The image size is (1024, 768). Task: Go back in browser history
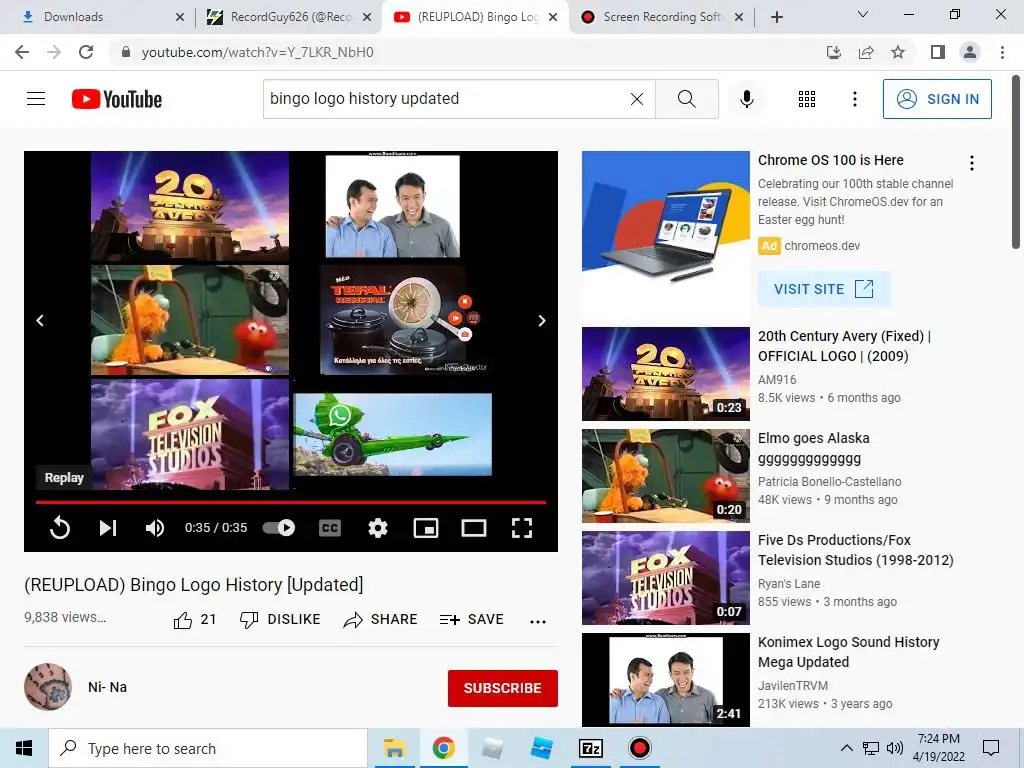(x=22, y=52)
